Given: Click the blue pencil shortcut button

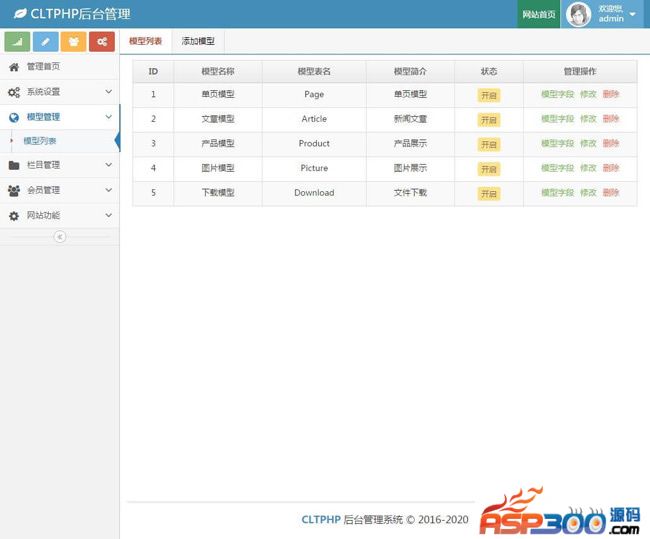Looking at the screenshot, I should (45, 41).
